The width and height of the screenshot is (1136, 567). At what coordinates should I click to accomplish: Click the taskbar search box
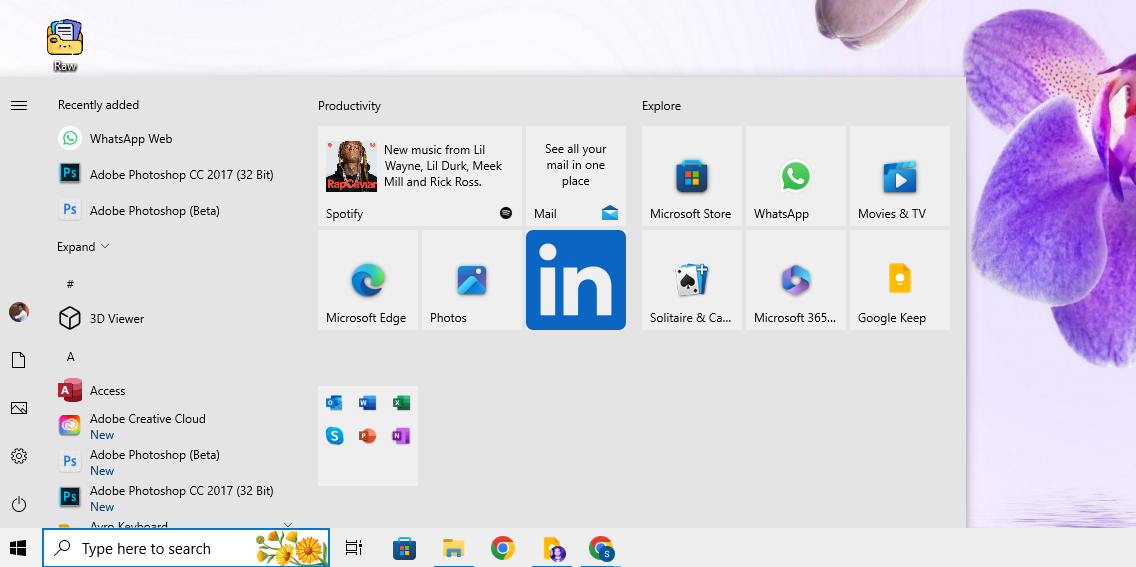160,548
